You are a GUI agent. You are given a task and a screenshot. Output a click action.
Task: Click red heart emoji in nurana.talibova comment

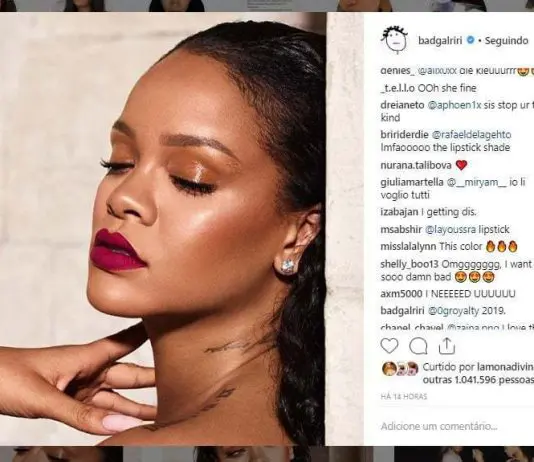point(461,165)
